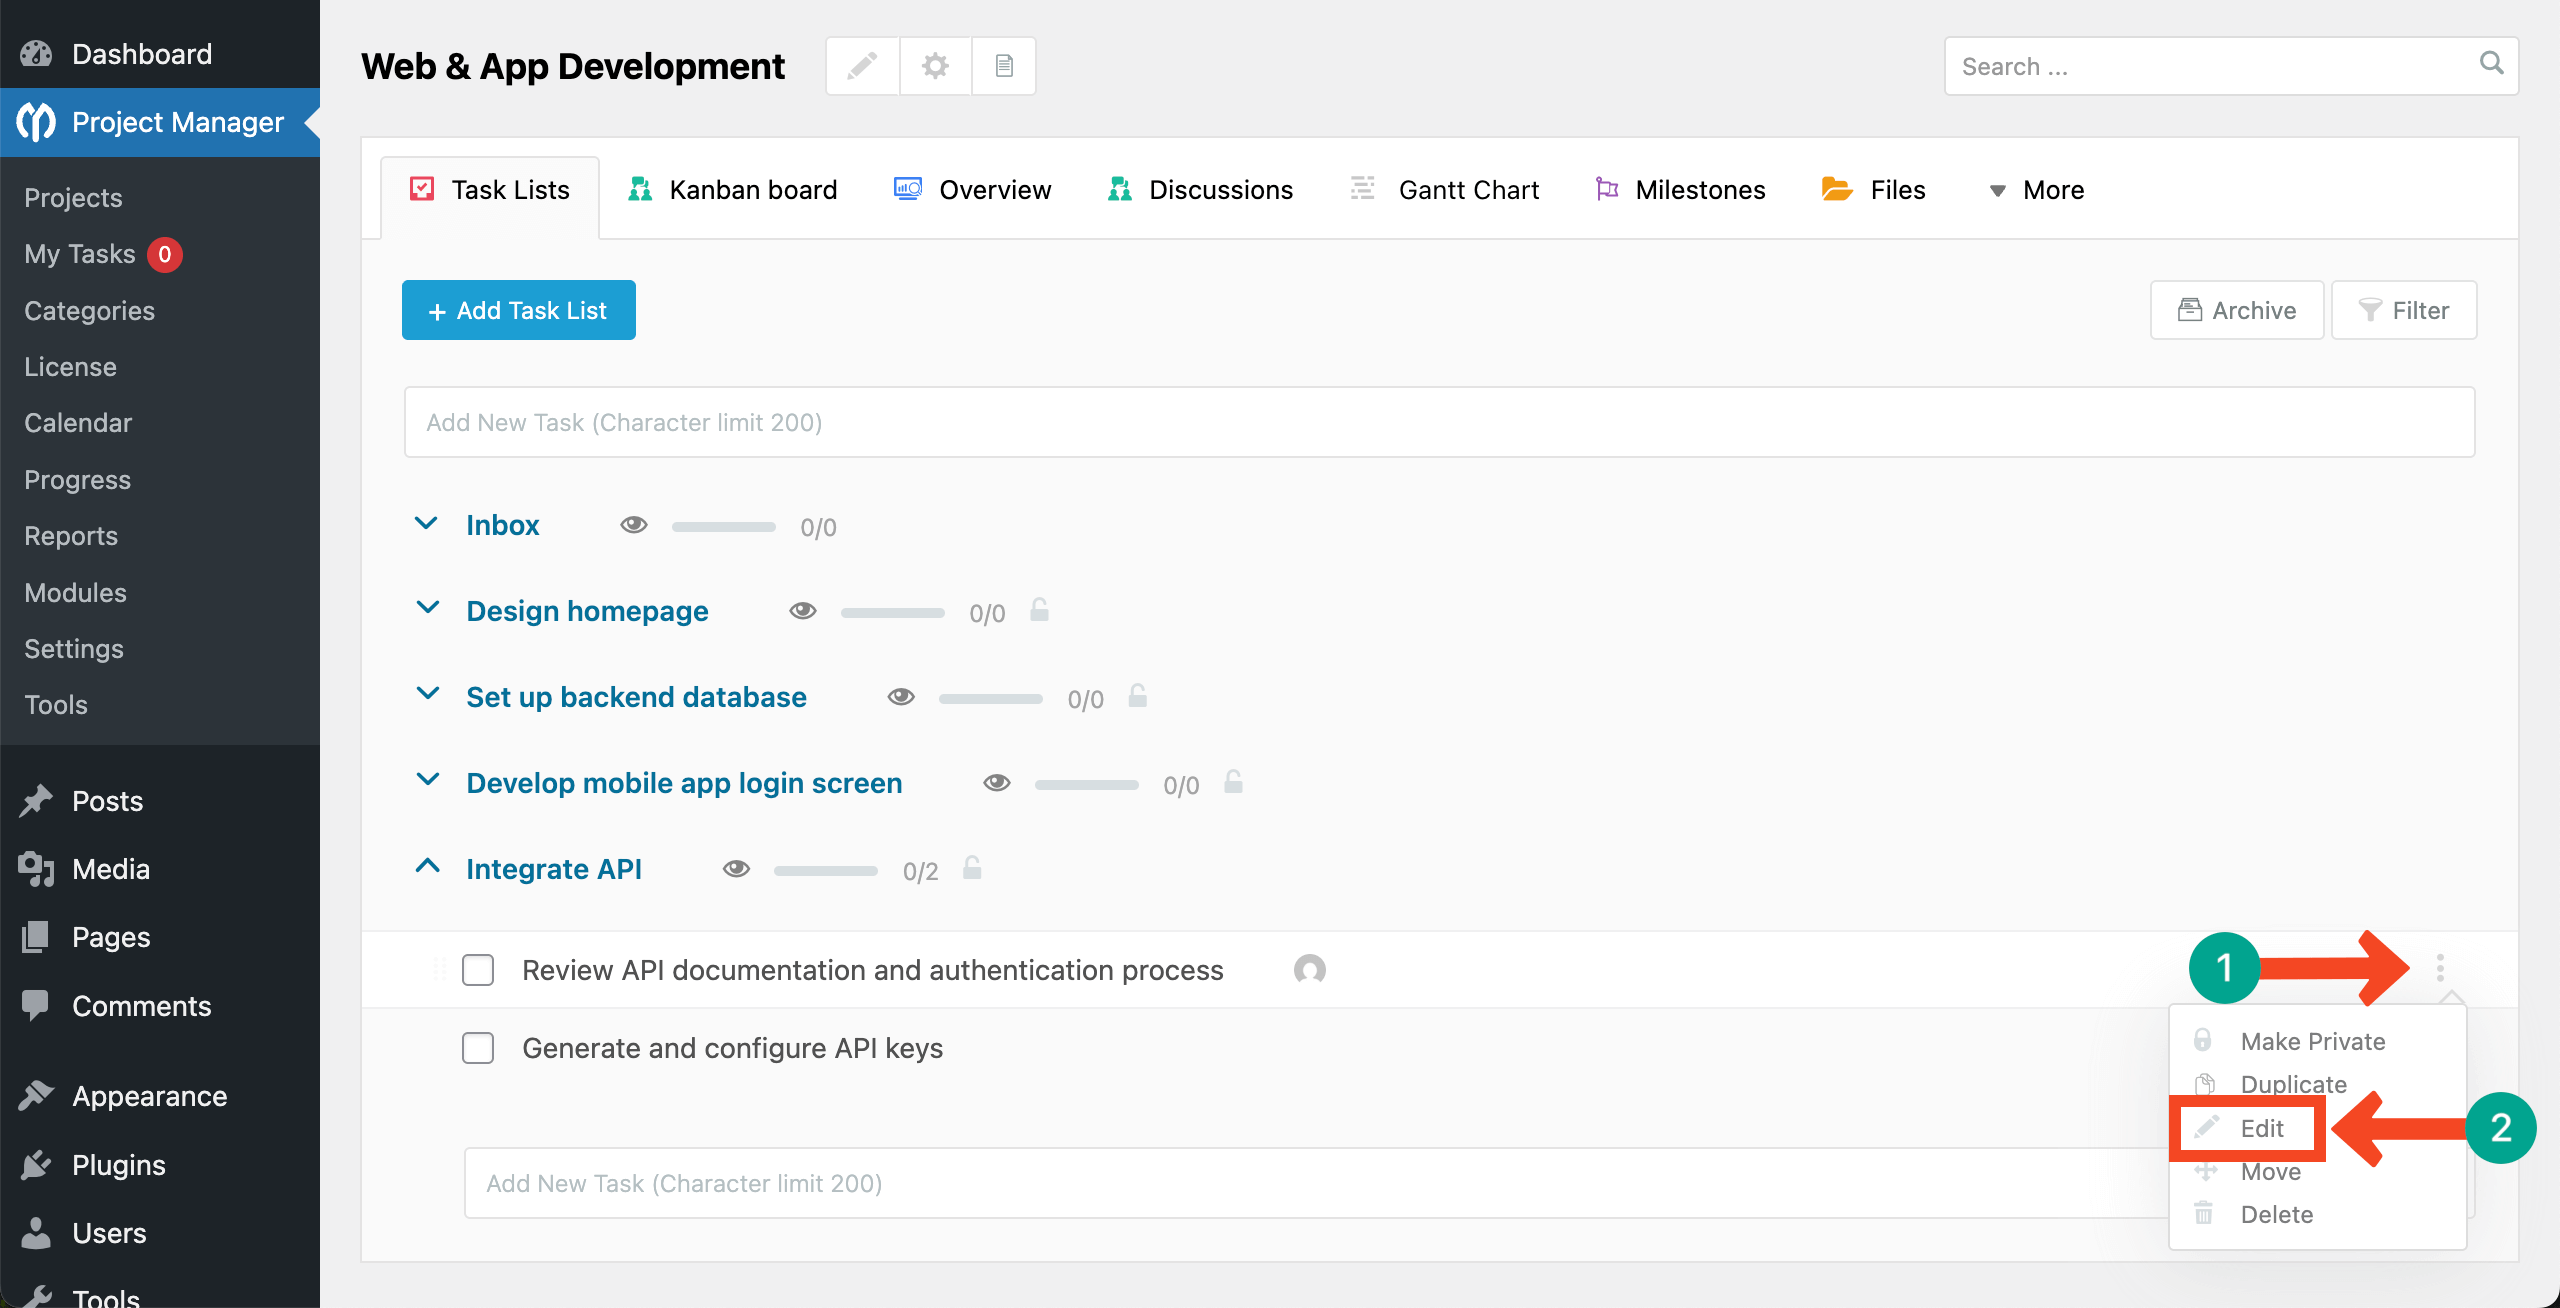Click the assignee avatar on Review API task
The width and height of the screenshot is (2560, 1308).
coord(1309,969)
